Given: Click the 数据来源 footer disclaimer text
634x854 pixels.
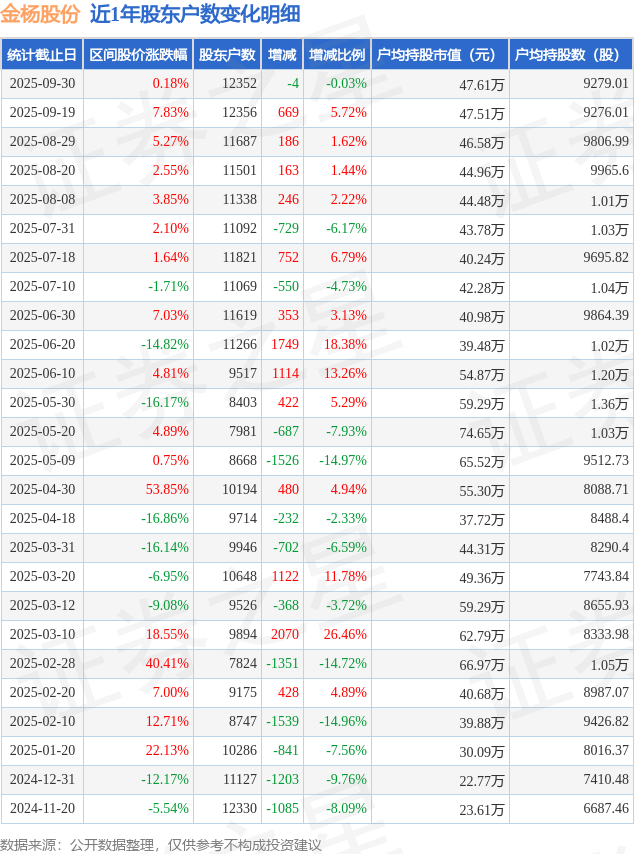Looking at the screenshot, I should tap(161, 845).
